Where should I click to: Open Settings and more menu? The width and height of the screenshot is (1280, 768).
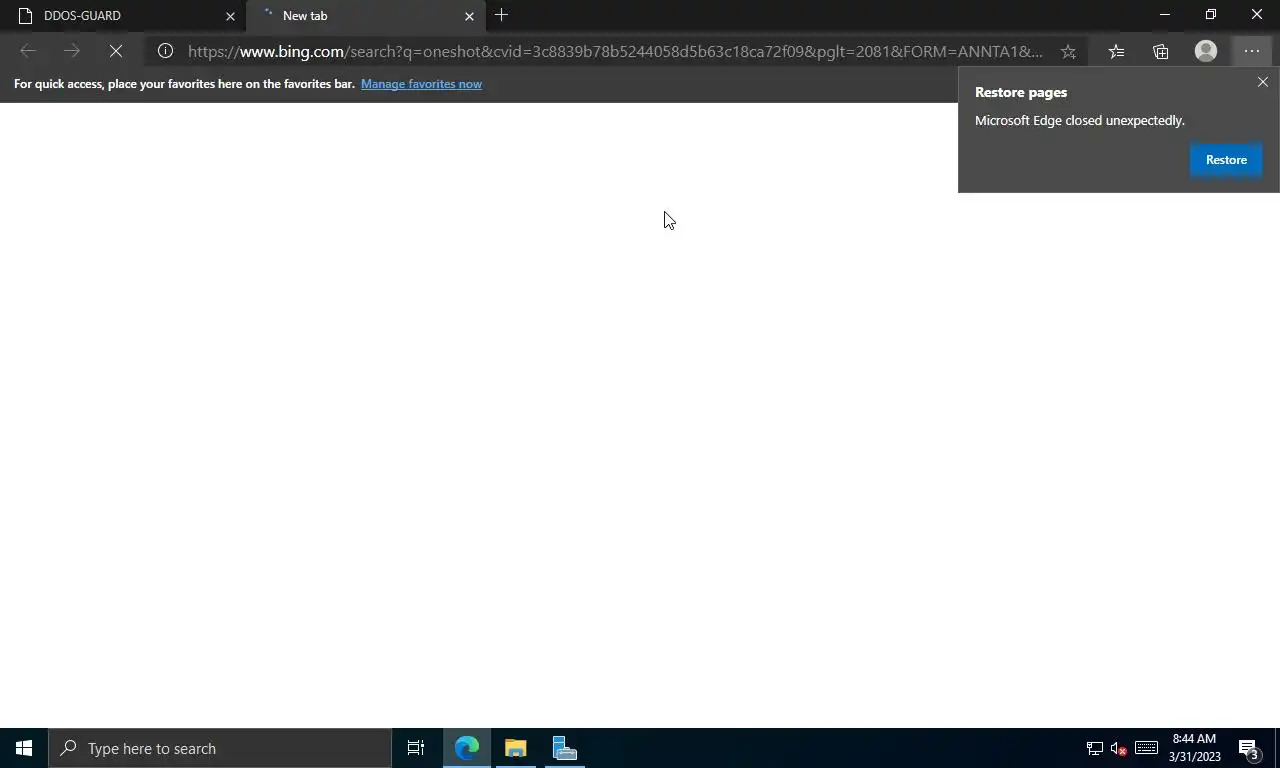[1251, 51]
